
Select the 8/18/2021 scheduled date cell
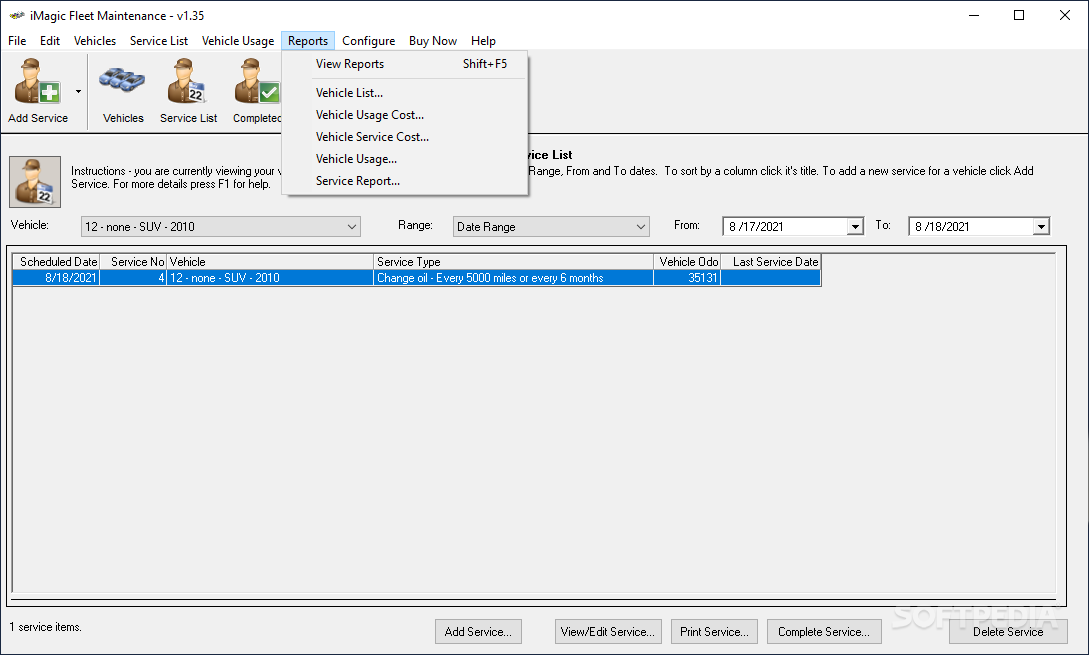click(x=56, y=278)
